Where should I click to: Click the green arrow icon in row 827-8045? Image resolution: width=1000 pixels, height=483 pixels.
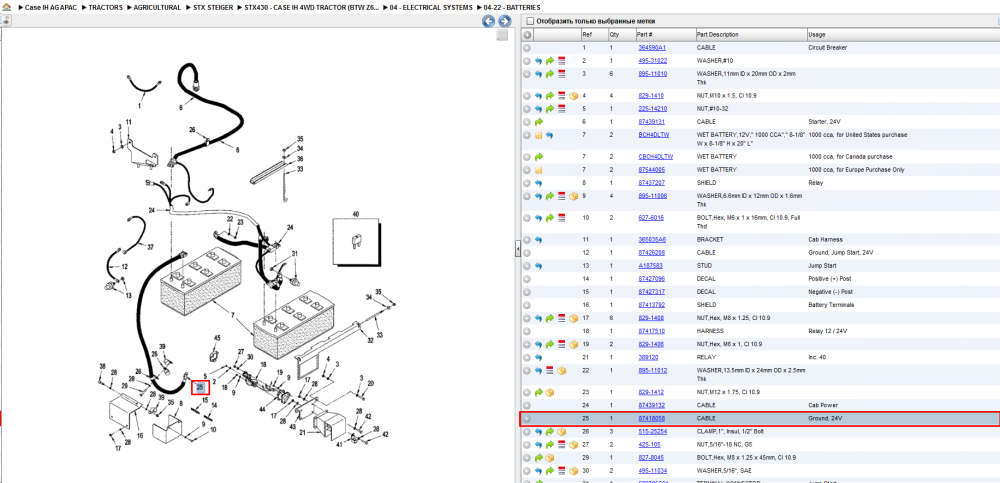(539, 458)
